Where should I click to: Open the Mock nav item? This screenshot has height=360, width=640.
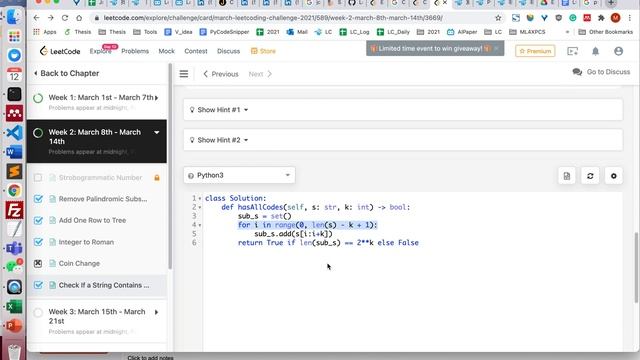167,51
